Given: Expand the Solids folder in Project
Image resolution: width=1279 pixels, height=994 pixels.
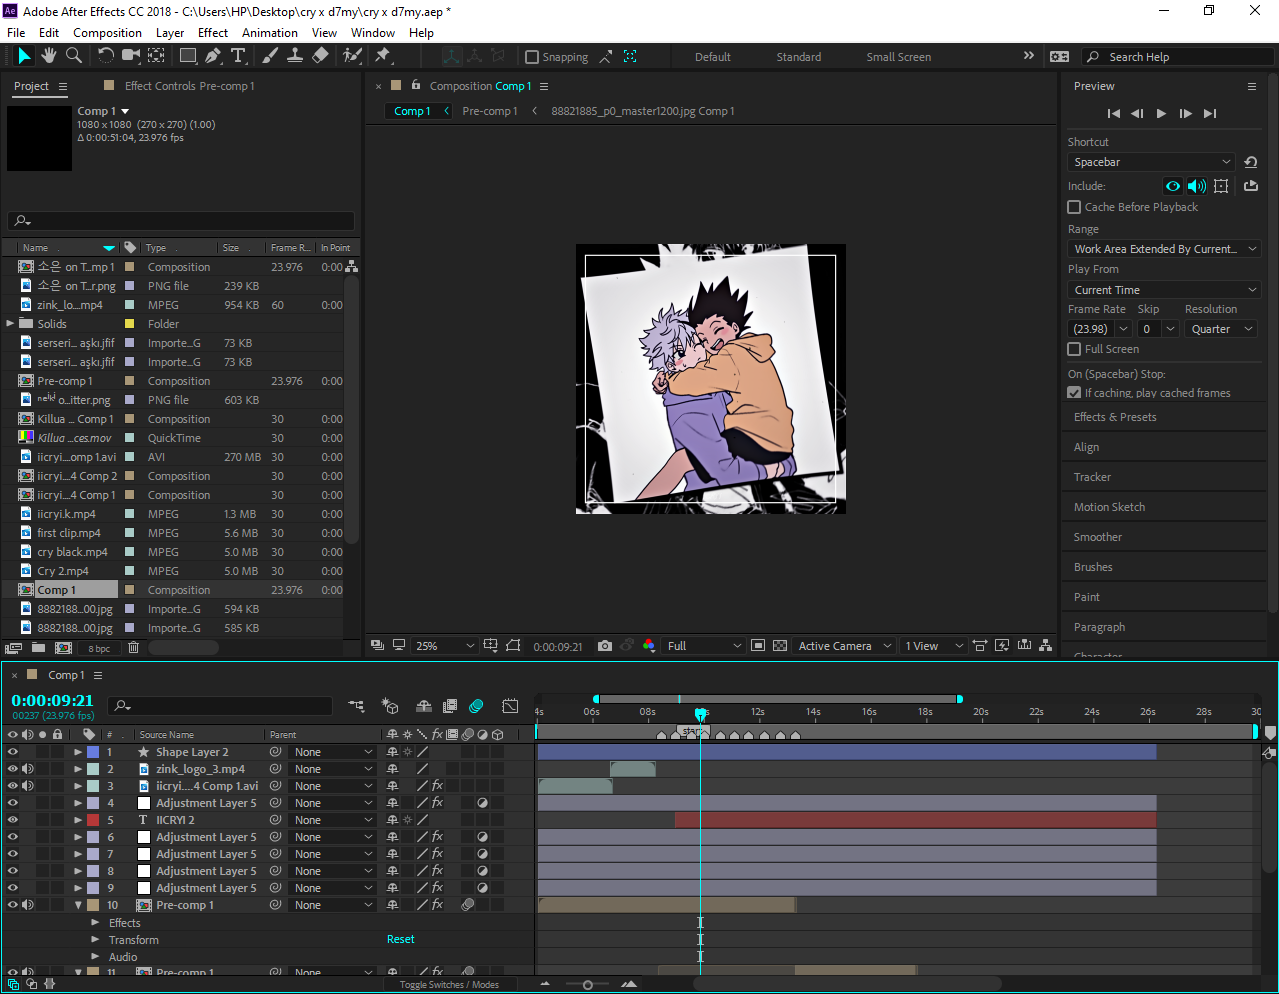Looking at the screenshot, I should coord(11,323).
